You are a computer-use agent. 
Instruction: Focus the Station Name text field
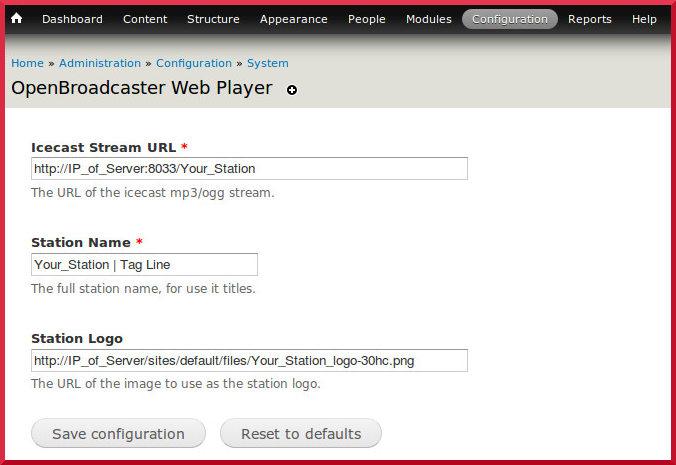click(144, 264)
